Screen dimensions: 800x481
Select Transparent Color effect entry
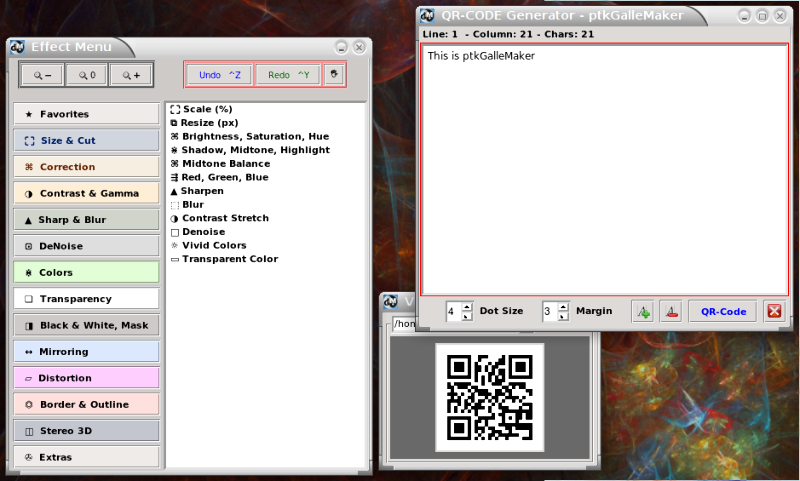(x=224, y=259)
